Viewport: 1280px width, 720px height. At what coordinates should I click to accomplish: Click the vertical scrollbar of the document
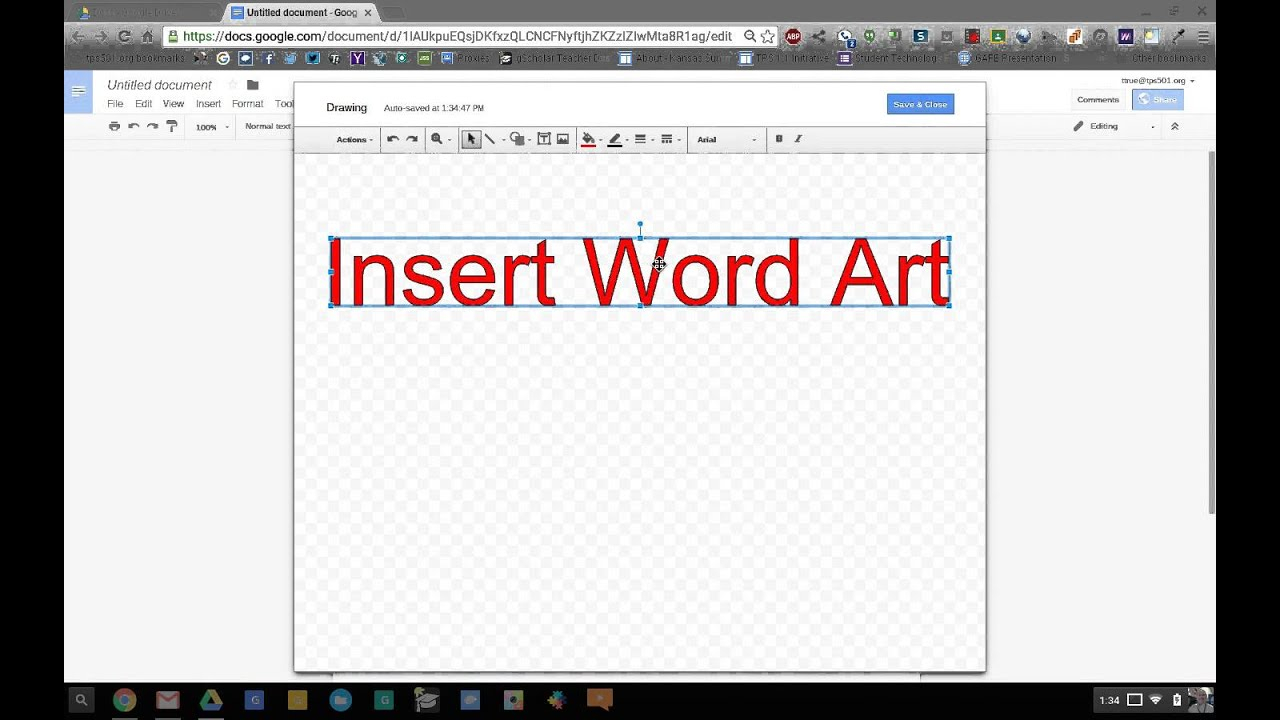pos(1212,332)
